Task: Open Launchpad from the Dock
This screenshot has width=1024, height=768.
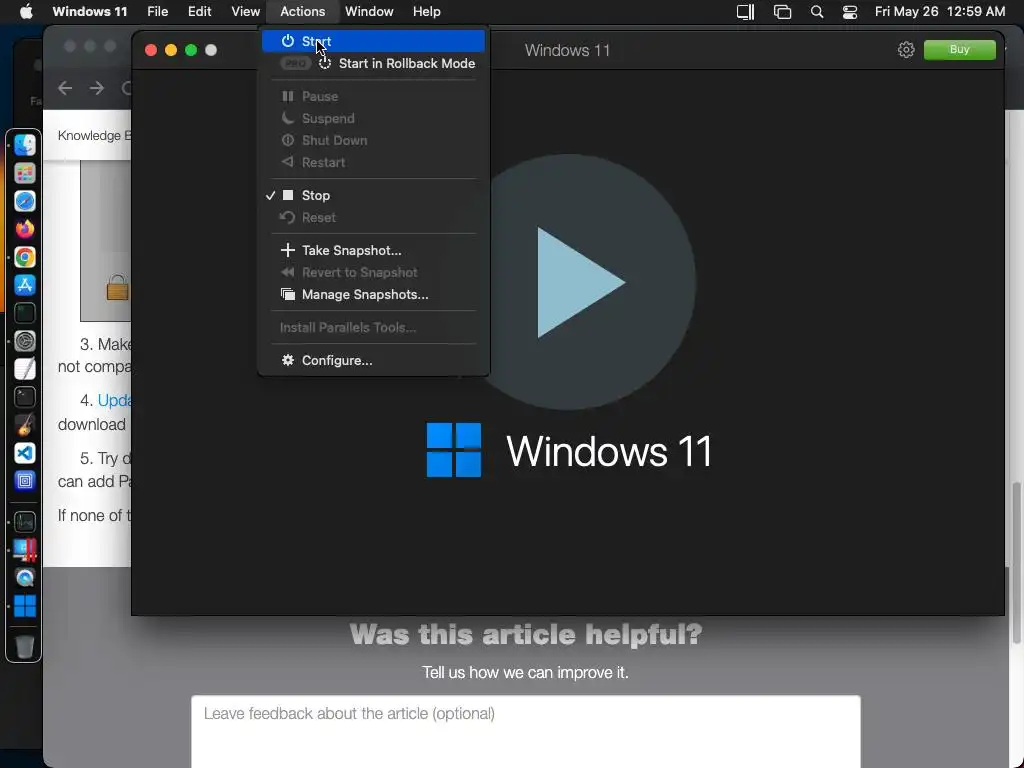Action: click(x=25, y=173)
